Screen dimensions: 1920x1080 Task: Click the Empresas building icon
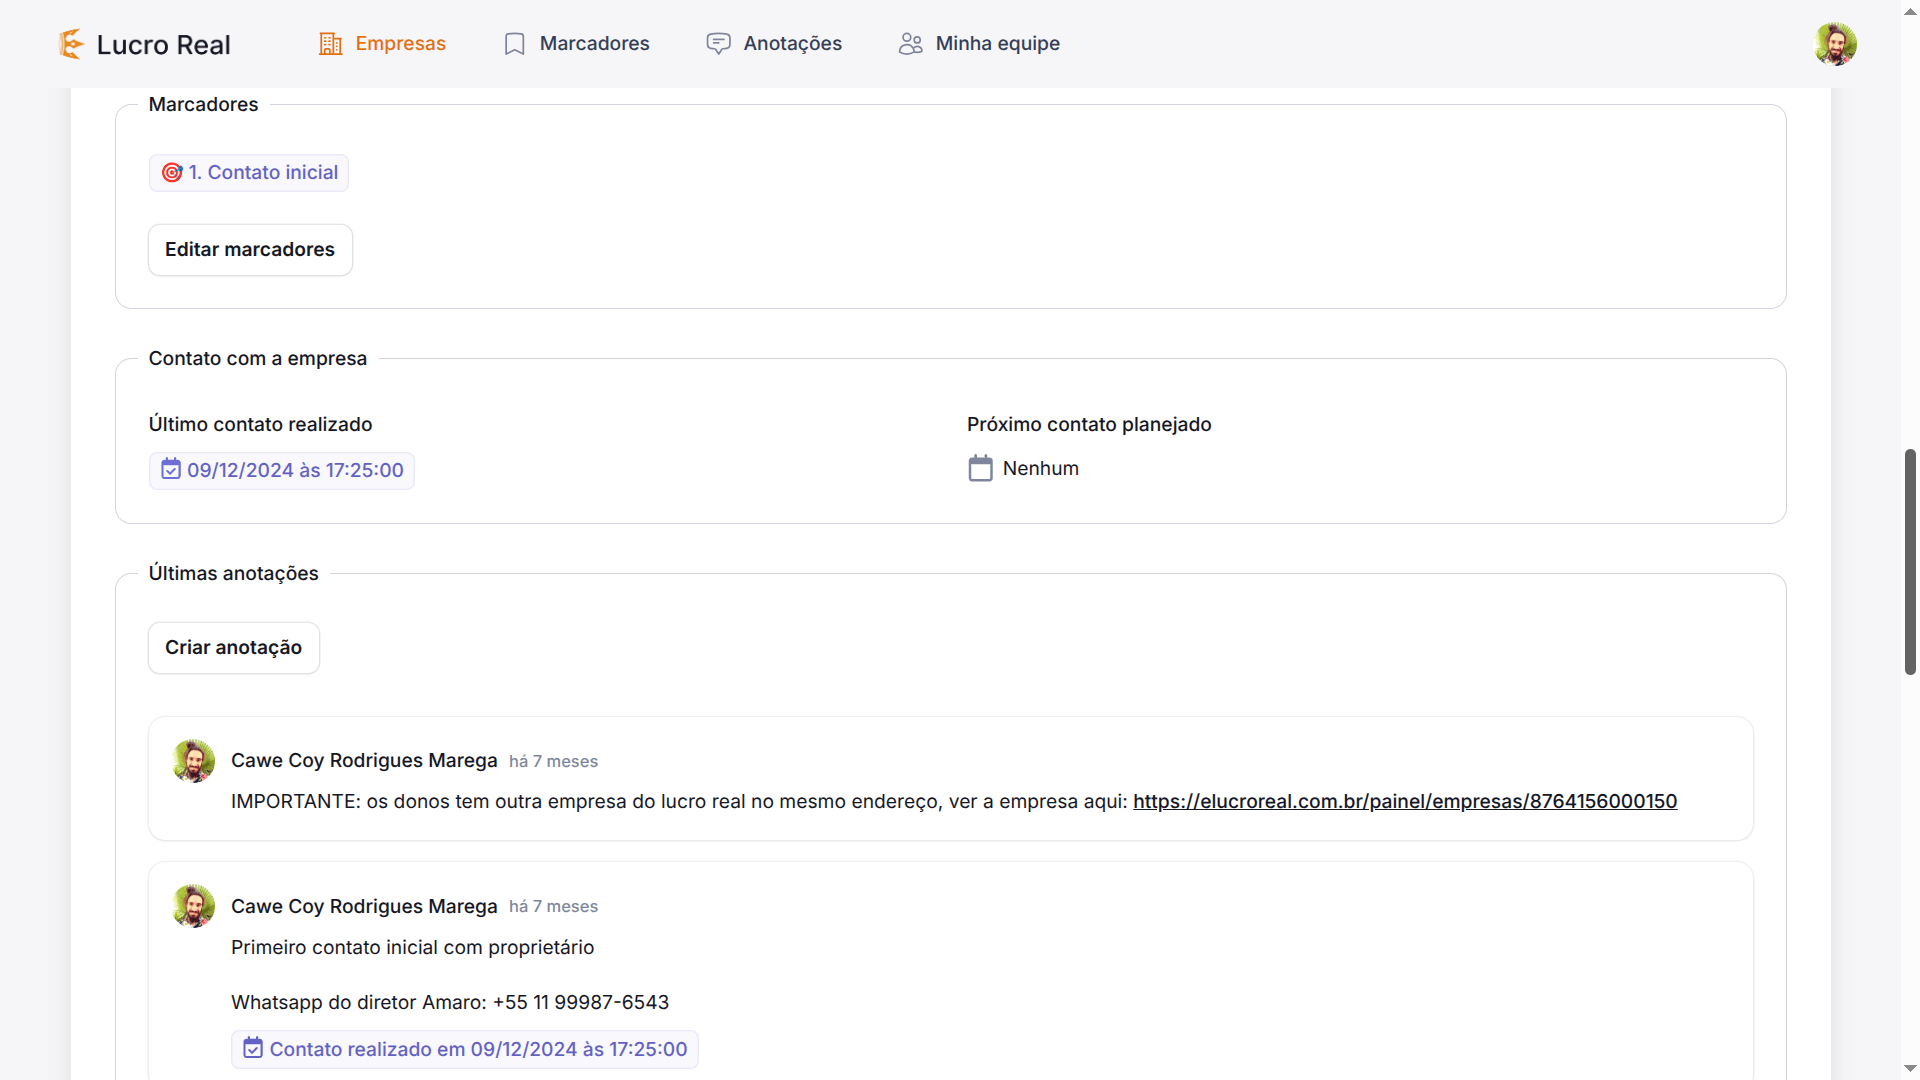[330, 44]
